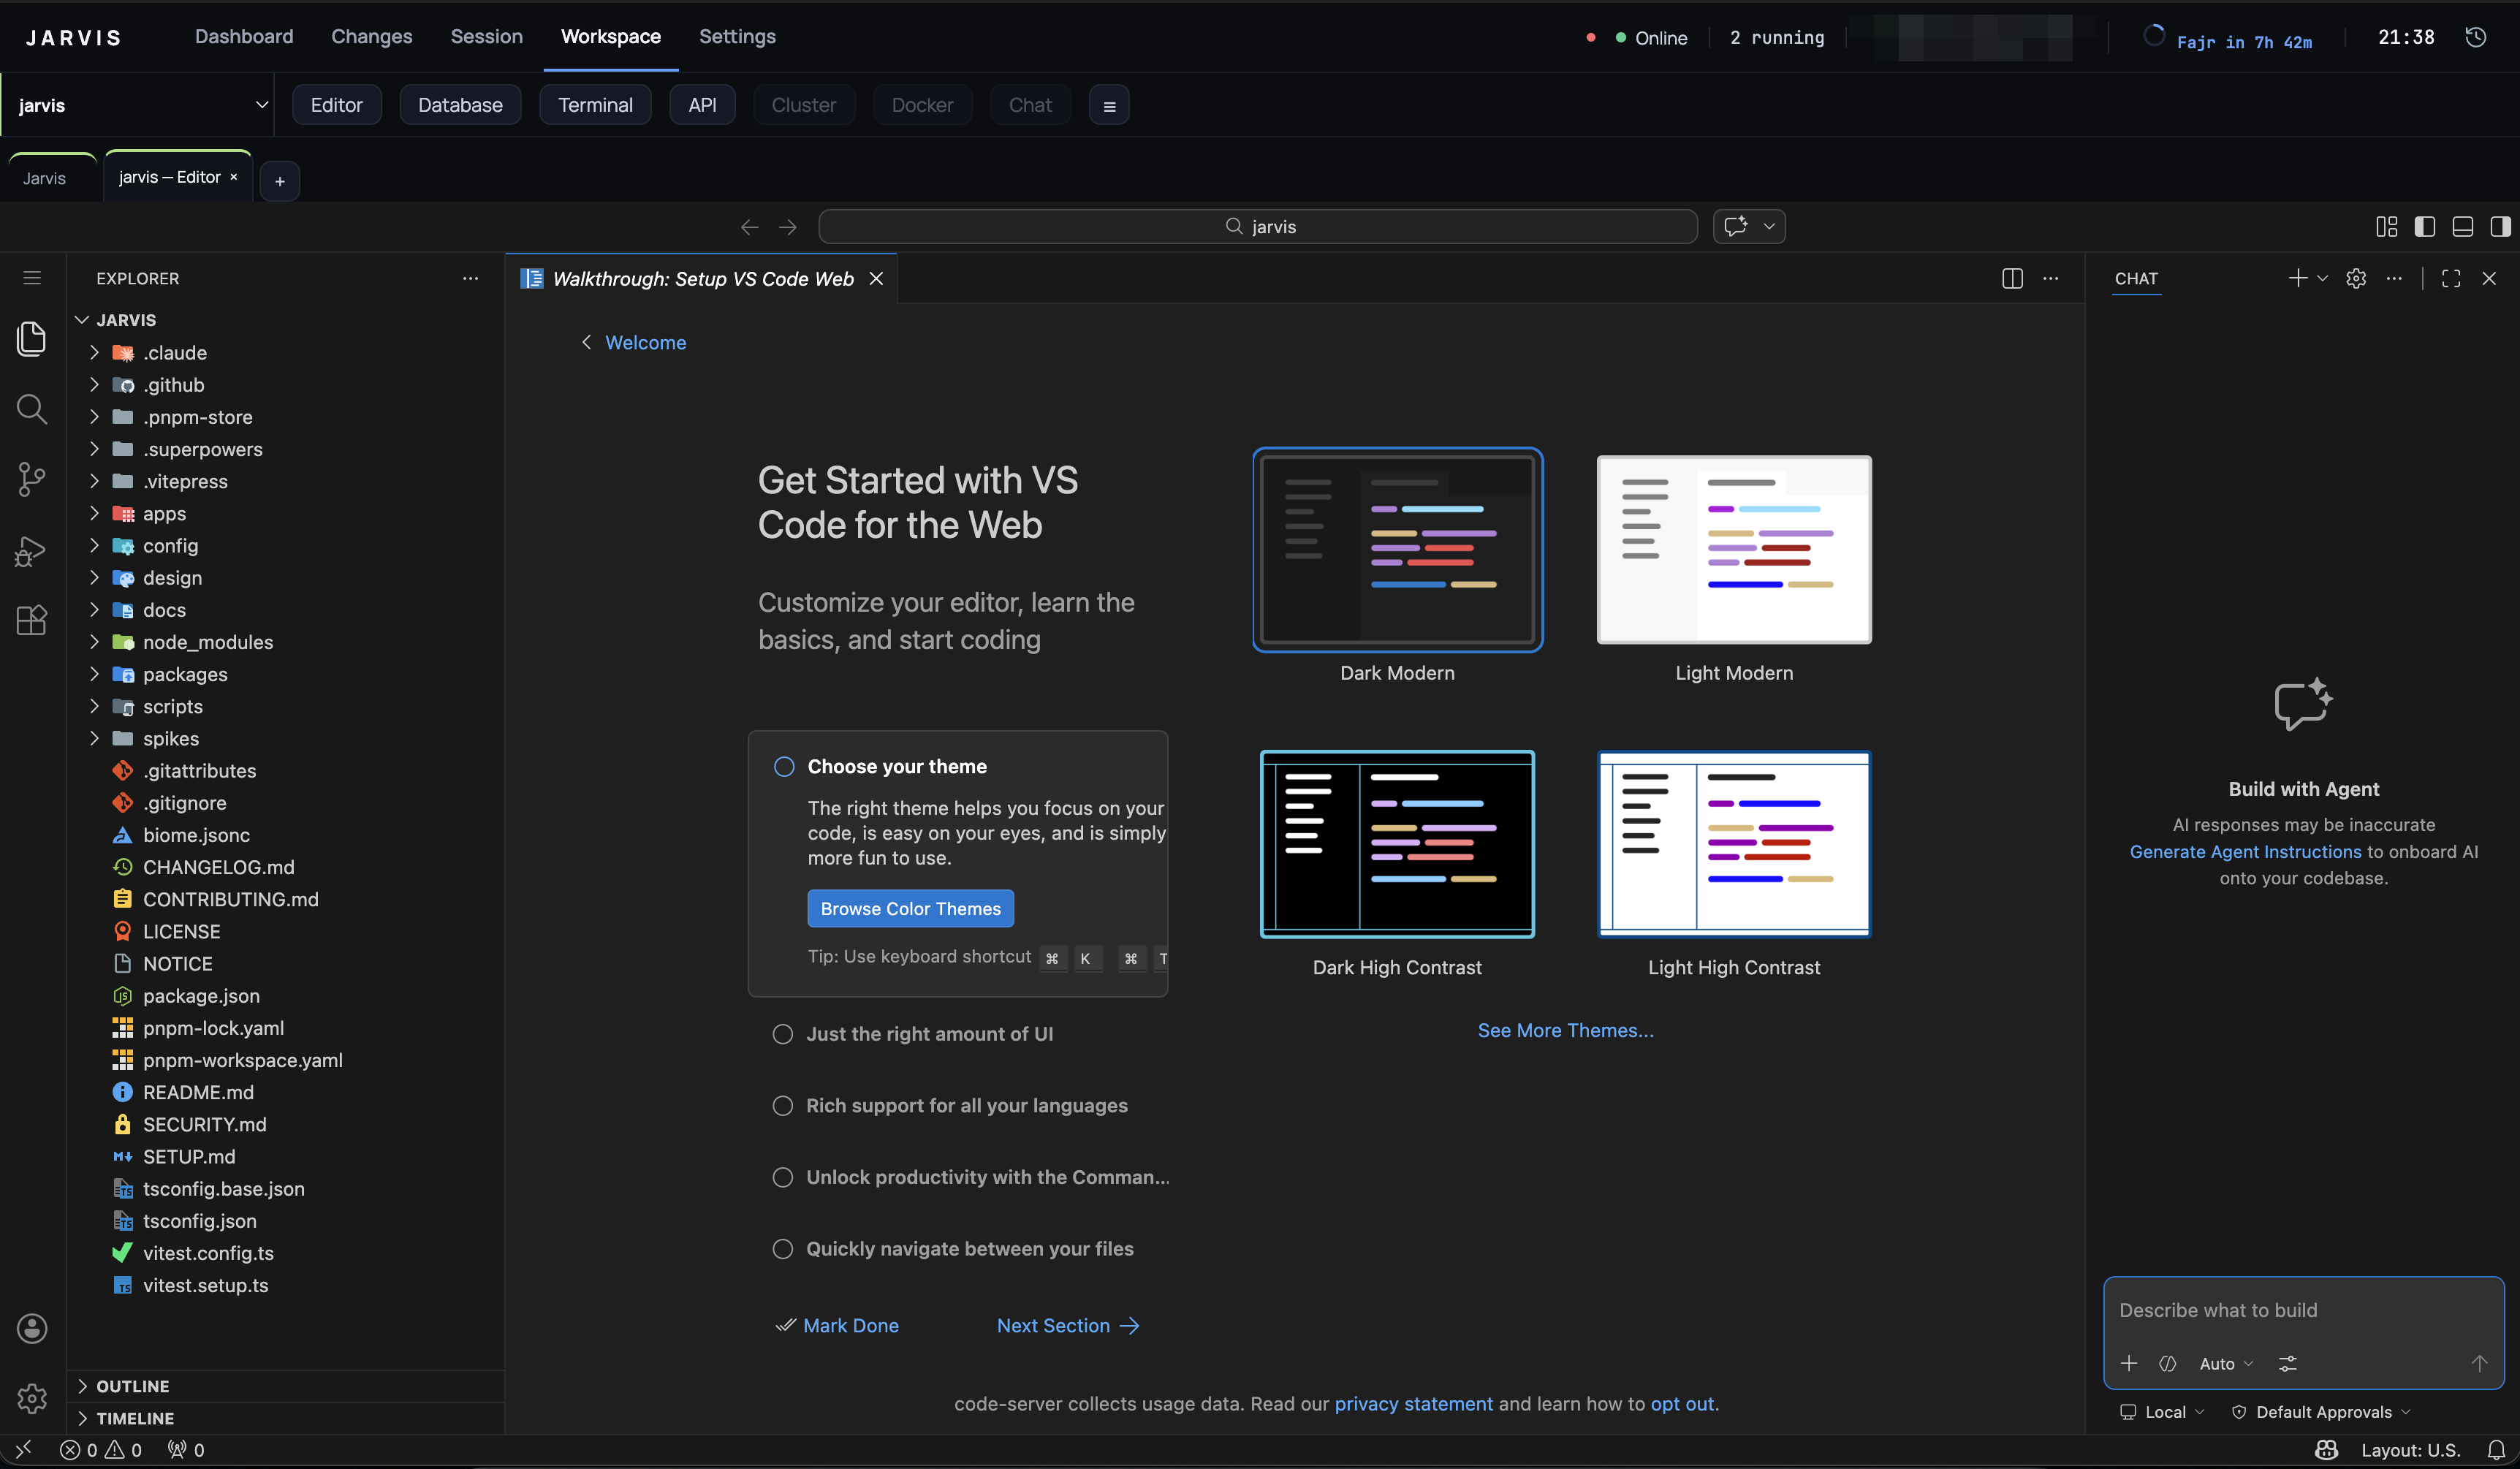Split the editor to the right

coord(2012,278)
